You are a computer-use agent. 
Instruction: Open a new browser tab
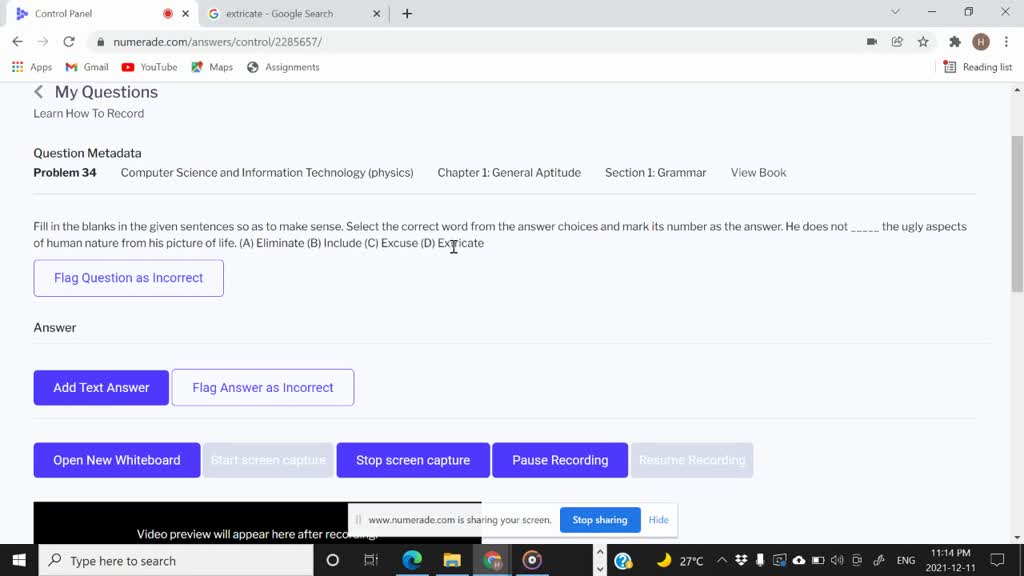tap(407, 14)
